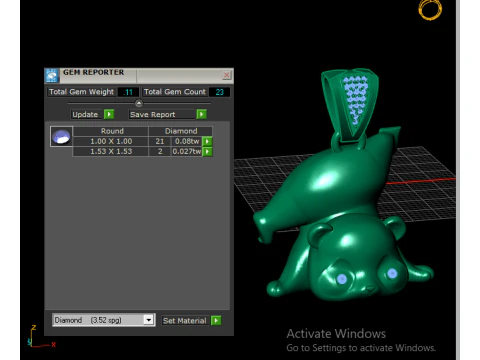Click the Update button label
The image size is (480, 360).
point(85,114)
